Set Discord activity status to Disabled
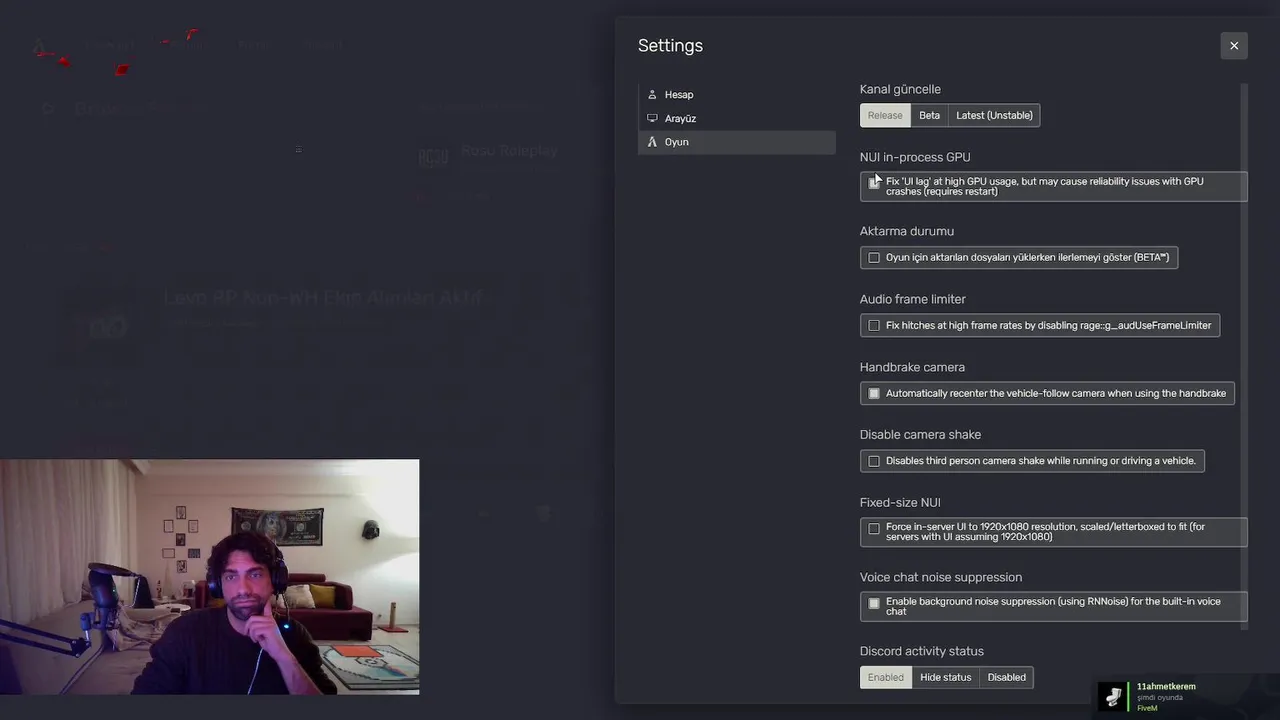Viewport: 1280px width, 720px height. click(1006, 677)
